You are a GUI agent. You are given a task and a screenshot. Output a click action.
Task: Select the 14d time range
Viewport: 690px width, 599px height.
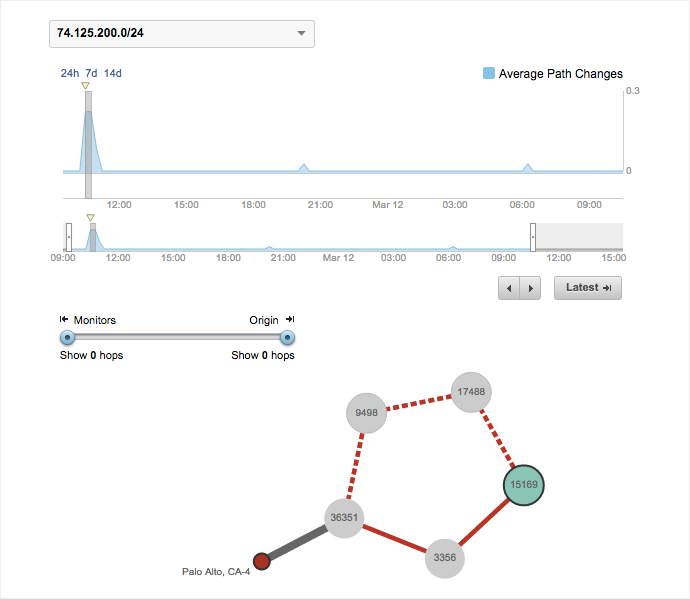(x=113, y=73)
